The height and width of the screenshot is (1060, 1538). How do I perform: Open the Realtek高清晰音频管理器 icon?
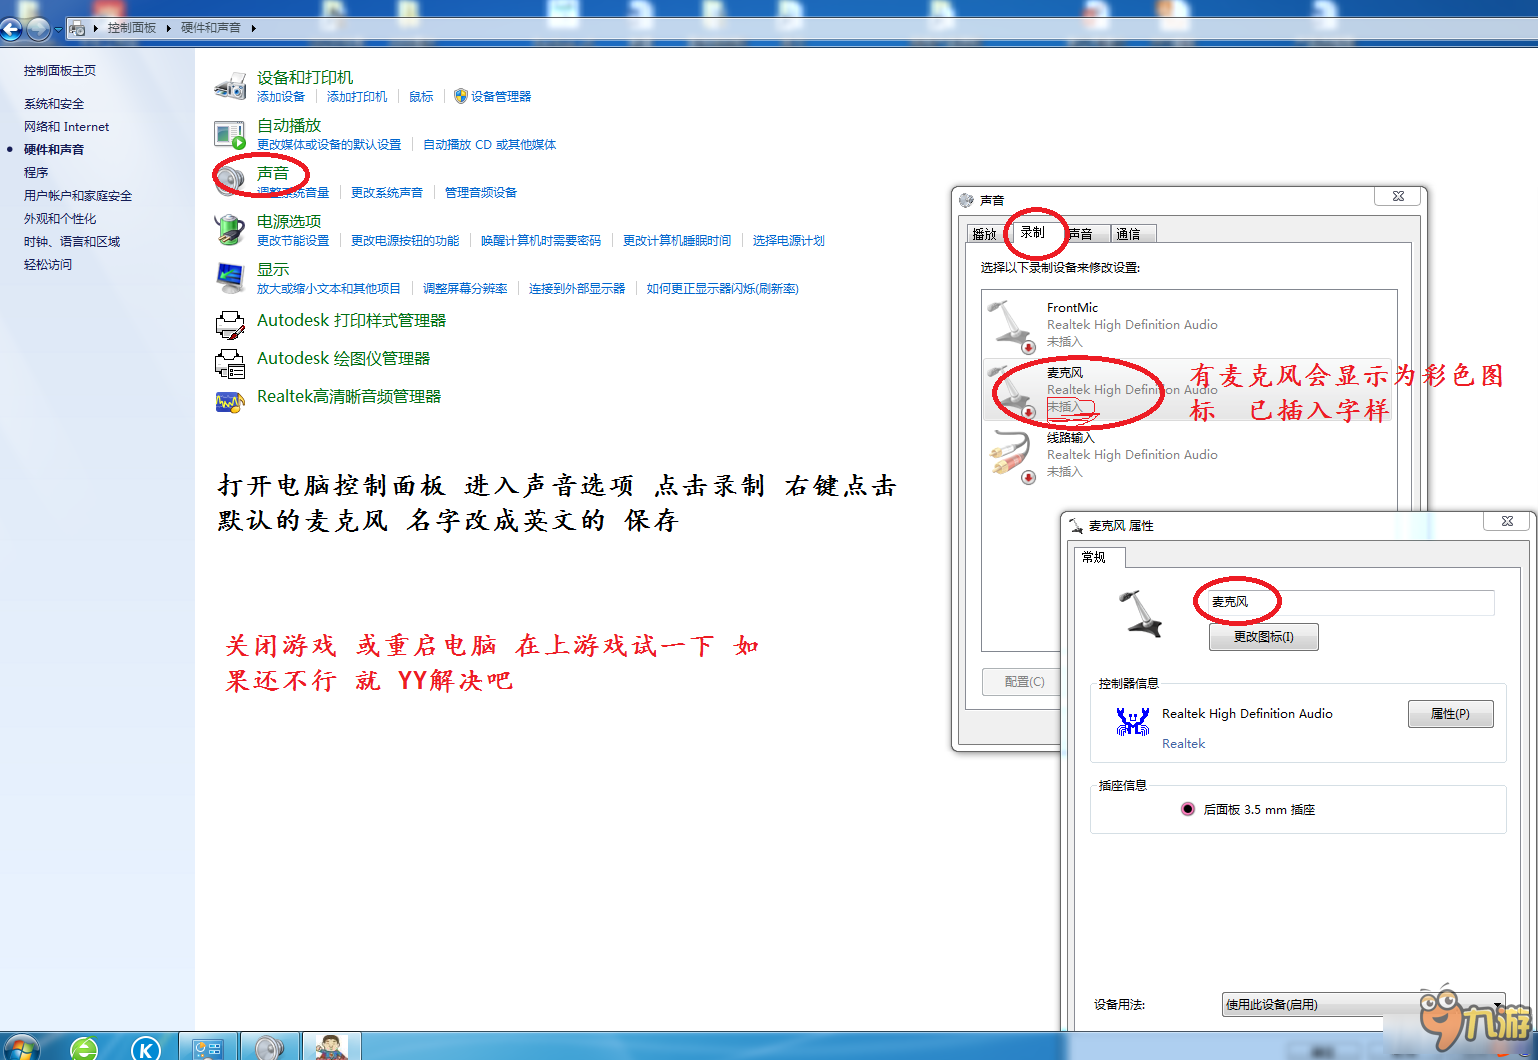230,402
